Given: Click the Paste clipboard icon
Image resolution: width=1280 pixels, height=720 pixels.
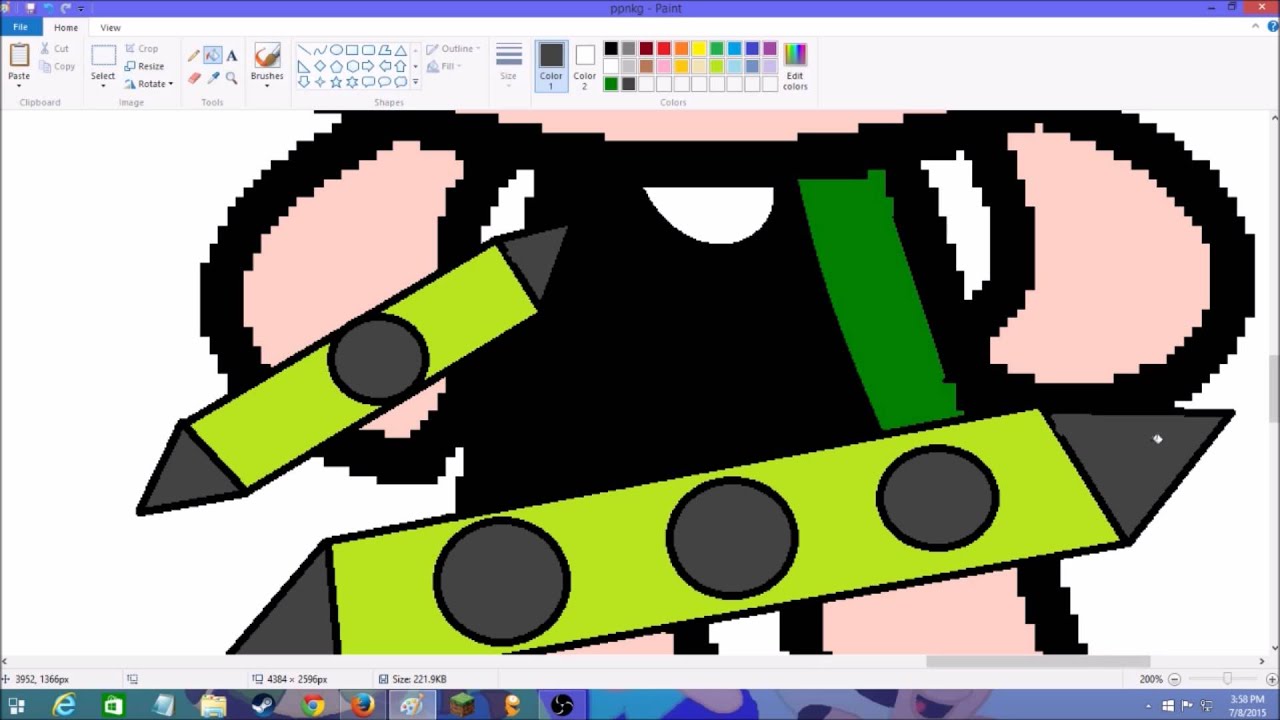Looking at the screenshot, I should click(x=19, y=56).
